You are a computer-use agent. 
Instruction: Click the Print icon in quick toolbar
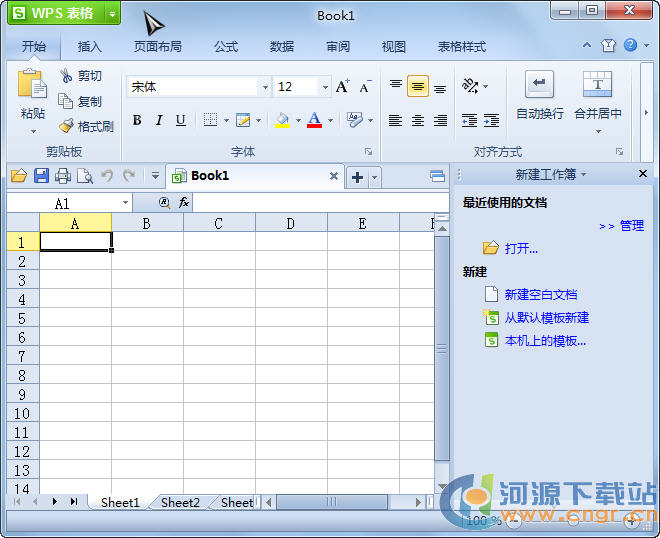pos(63,176)
